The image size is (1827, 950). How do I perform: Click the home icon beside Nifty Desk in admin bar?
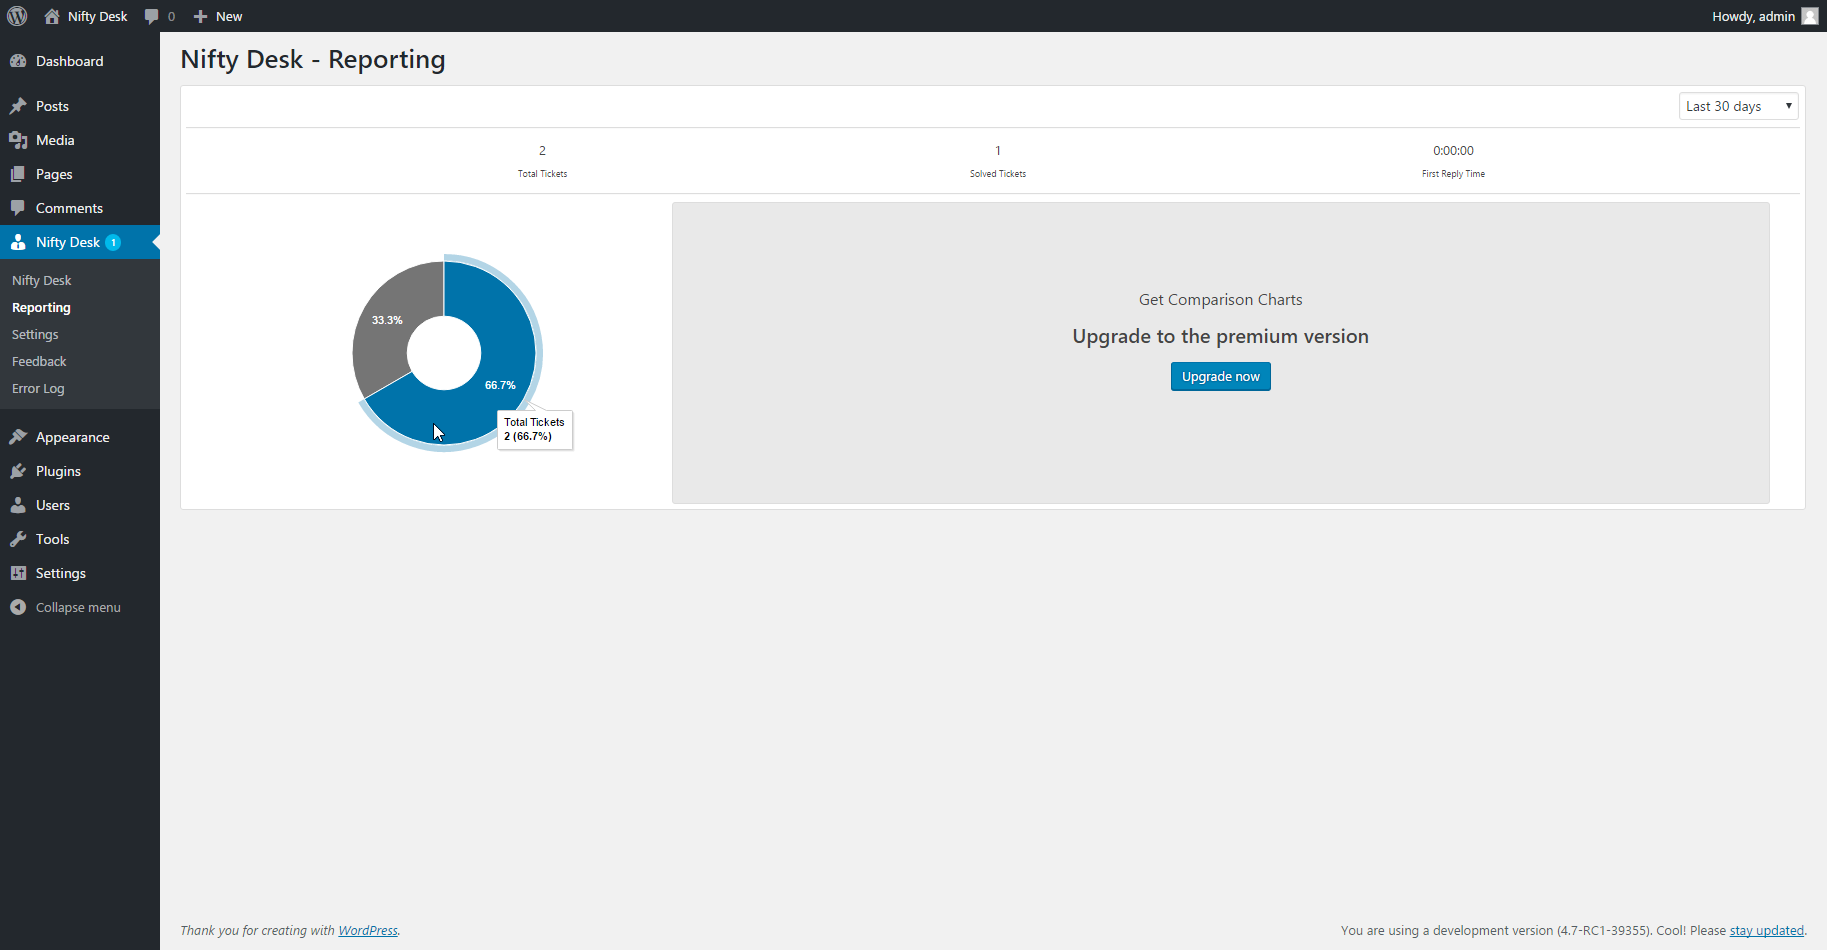tap(52, 16)
